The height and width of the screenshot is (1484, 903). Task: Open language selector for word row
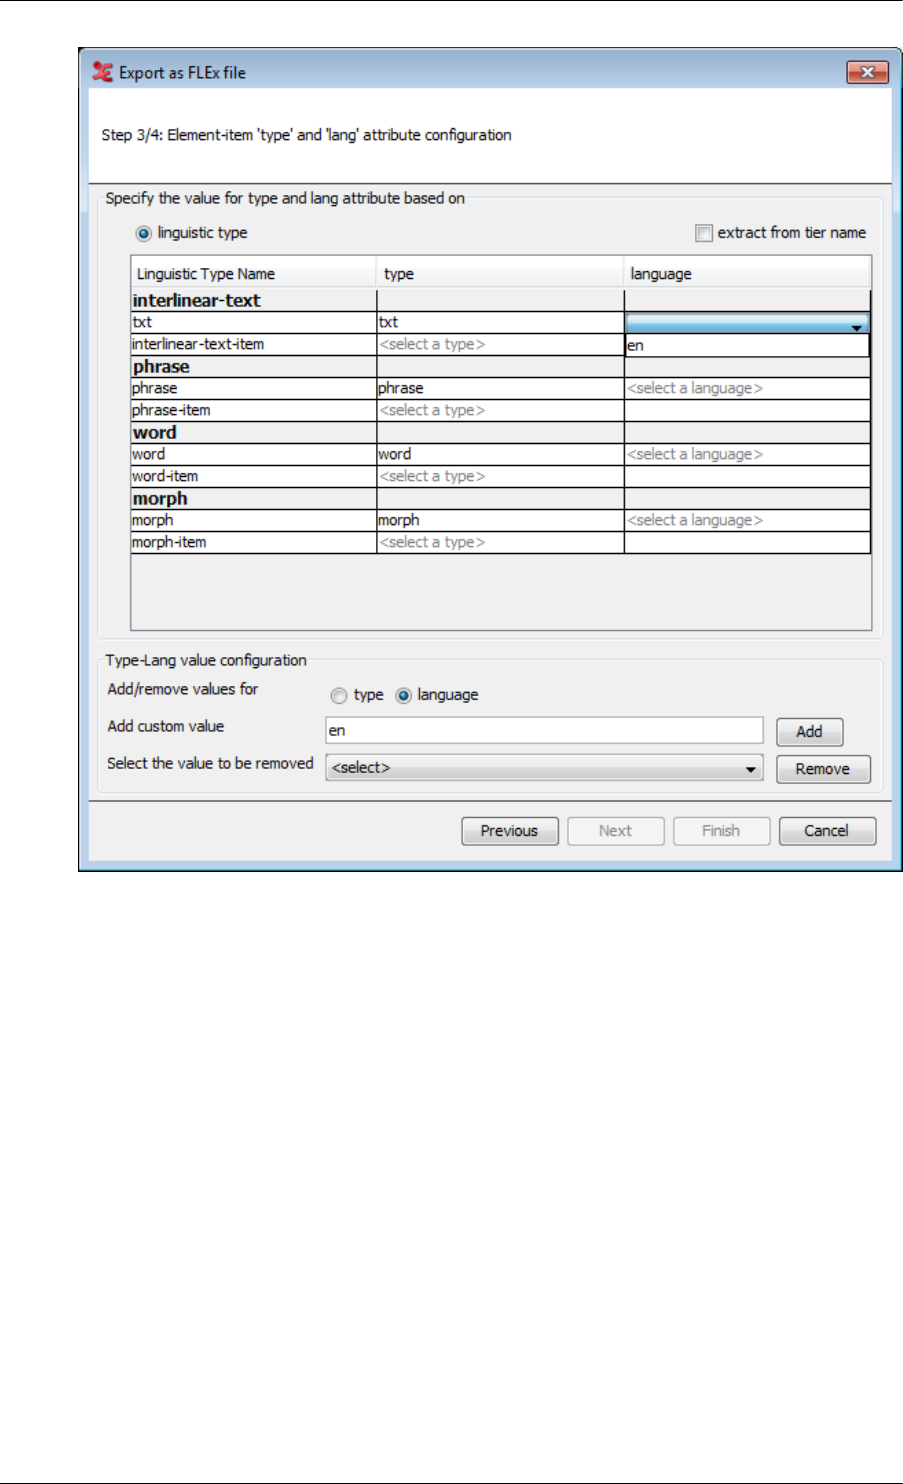(747, 454)
